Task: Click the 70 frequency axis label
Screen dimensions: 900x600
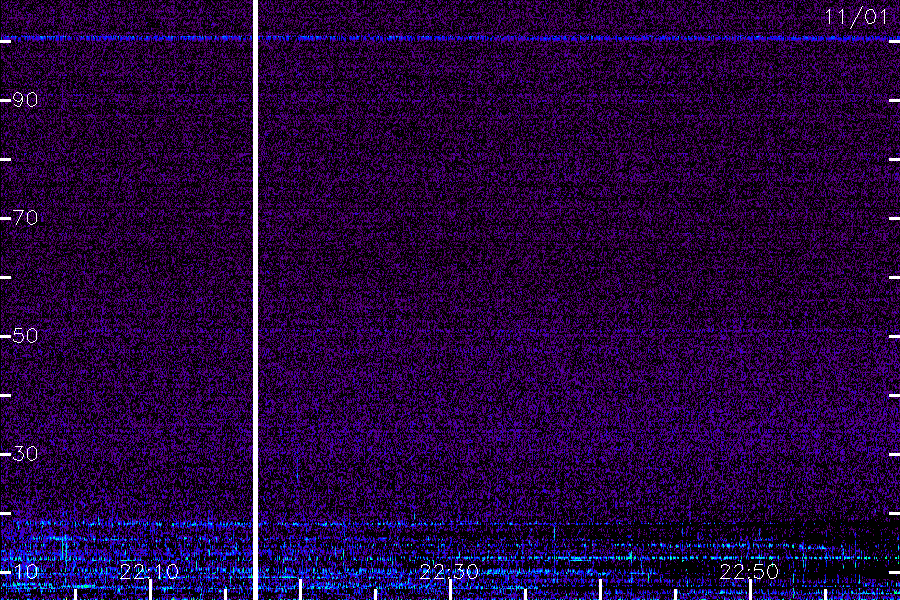Action: pos(25,218)
